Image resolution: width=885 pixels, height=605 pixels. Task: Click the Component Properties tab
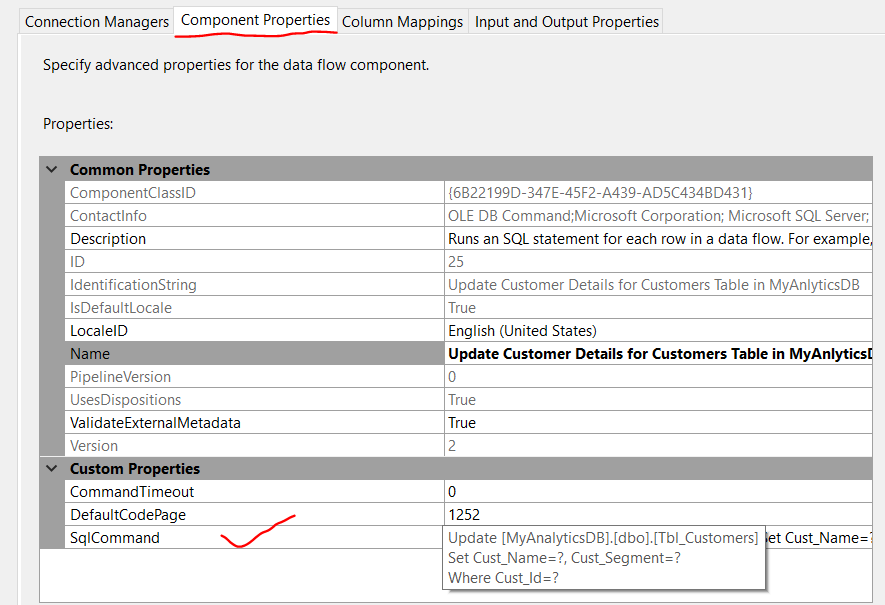(x=255, y=19)
